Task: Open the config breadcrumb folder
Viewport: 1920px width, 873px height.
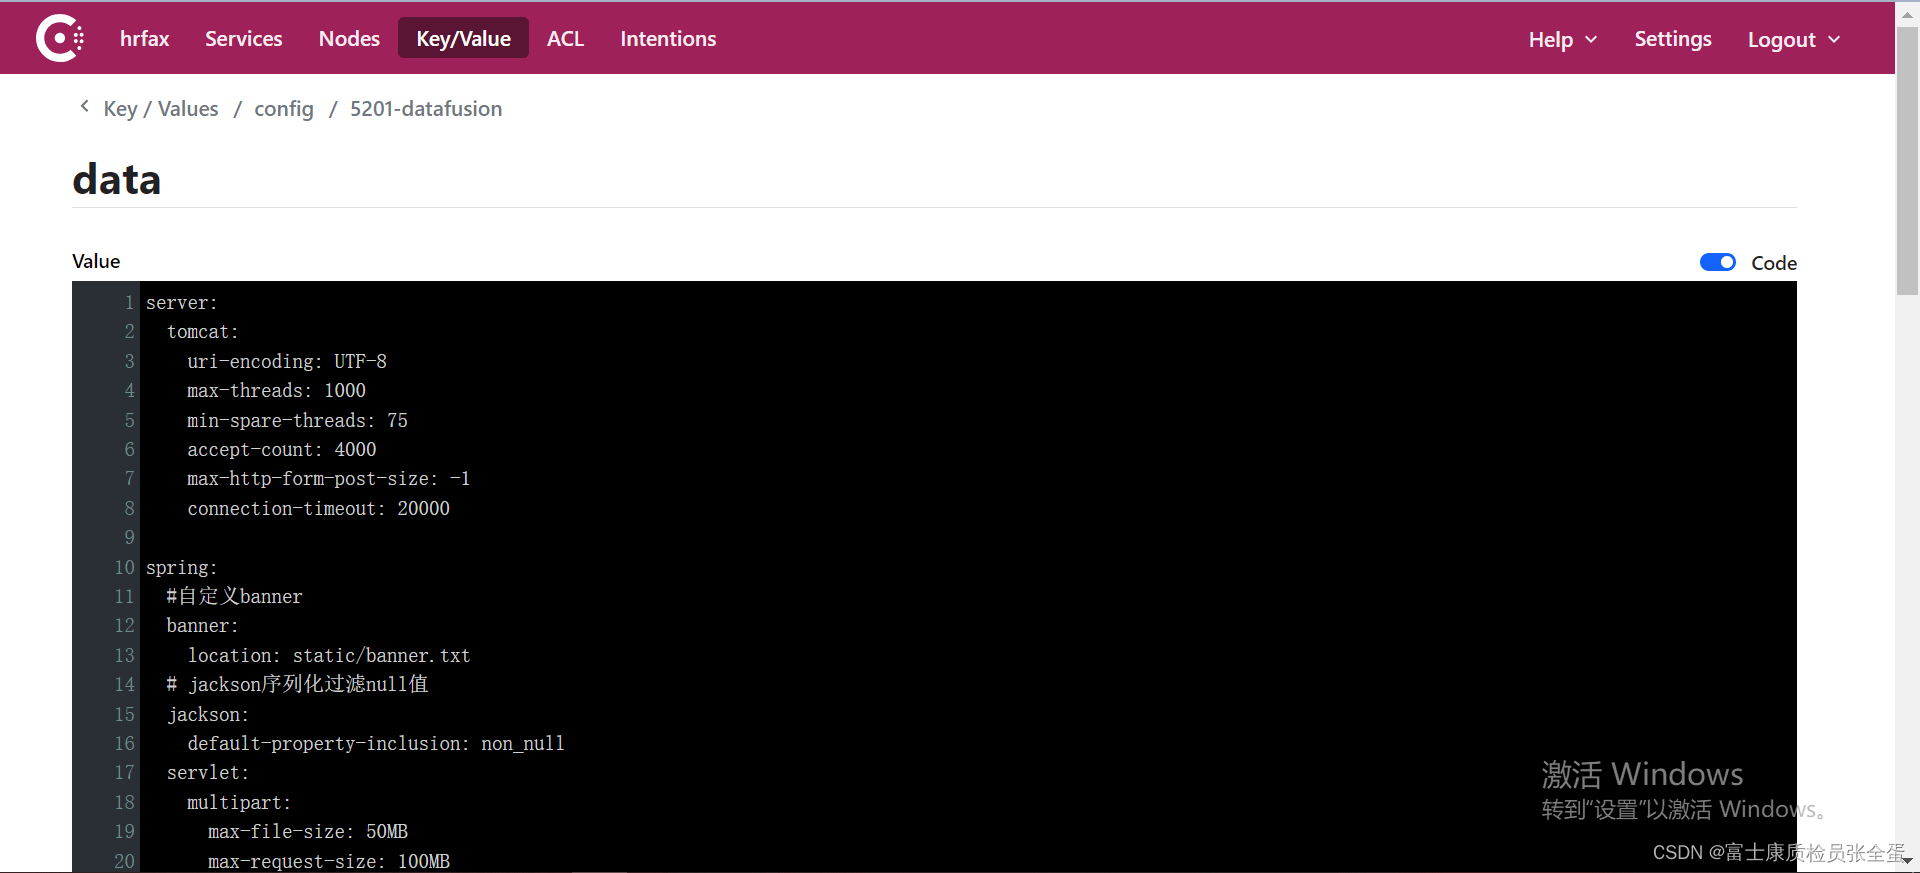Action: coord(284,109)
